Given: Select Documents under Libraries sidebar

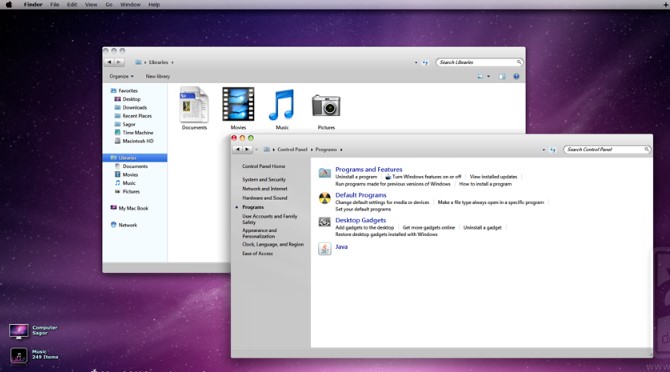Looking at the screenshot, I should point(131,166).
